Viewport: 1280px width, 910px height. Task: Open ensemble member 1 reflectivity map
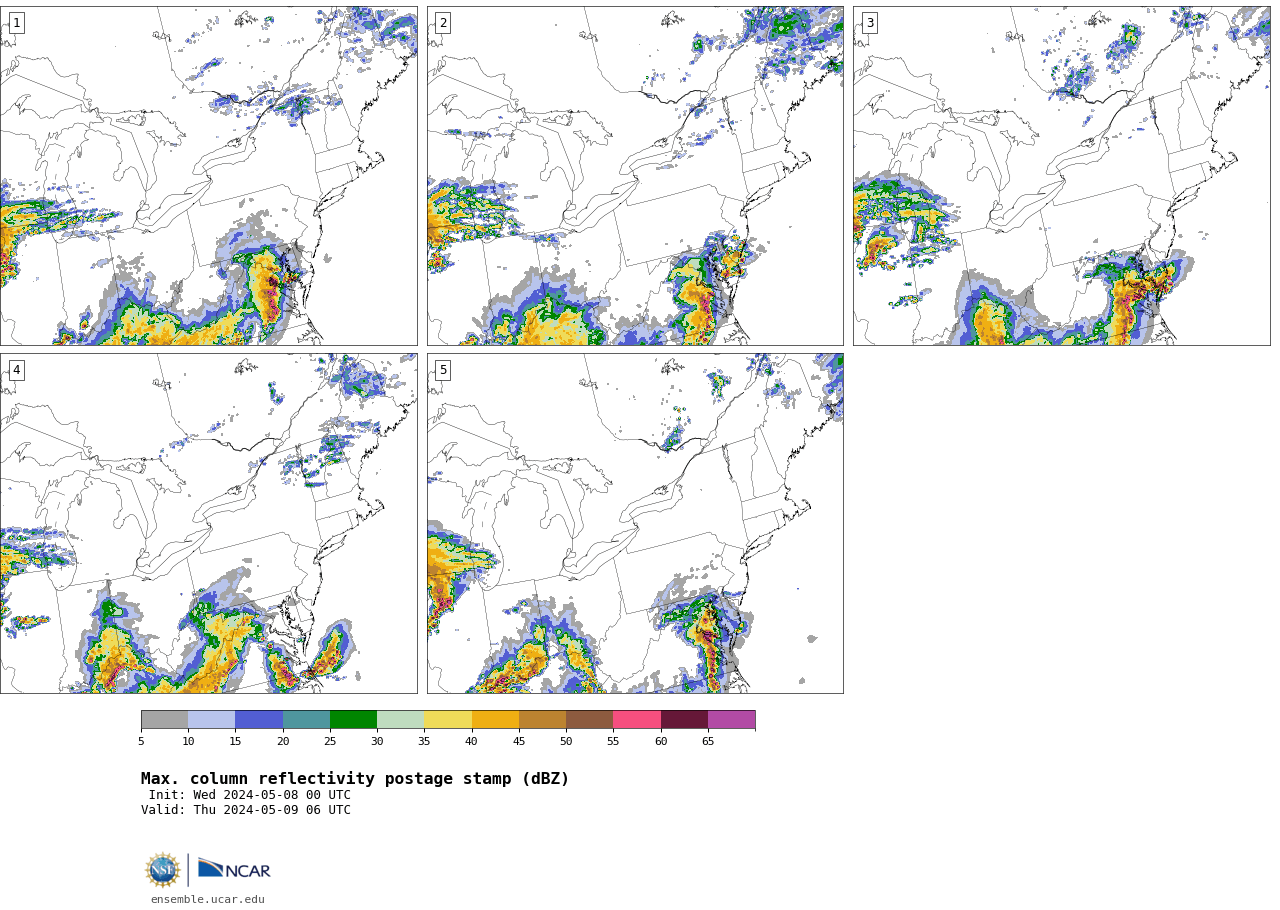pyautogui.click(x=208, y=176)
